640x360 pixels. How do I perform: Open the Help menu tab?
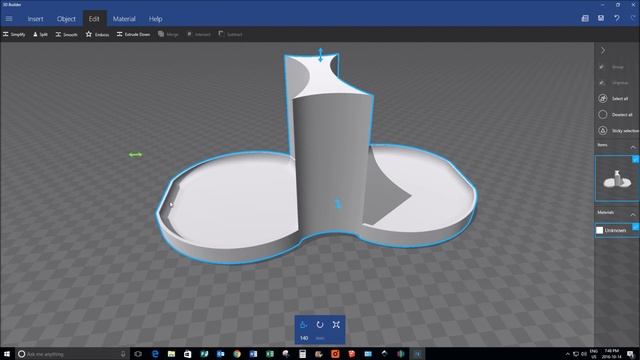click(156, 19)
